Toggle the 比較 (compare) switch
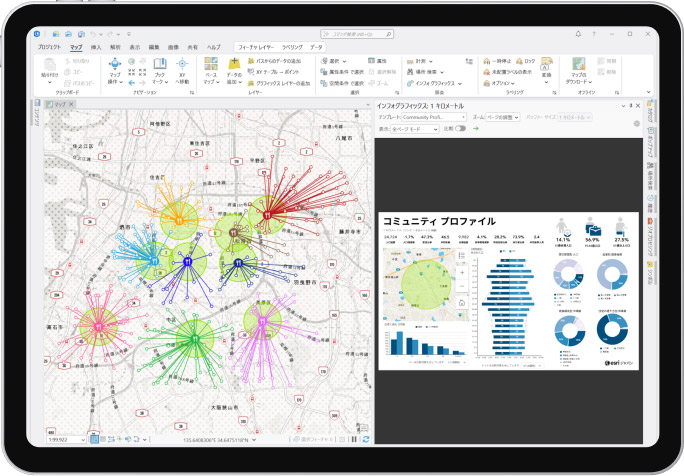The height and width of the screenshot is (476, 684). pyautogui.click(x=460, y=129)
